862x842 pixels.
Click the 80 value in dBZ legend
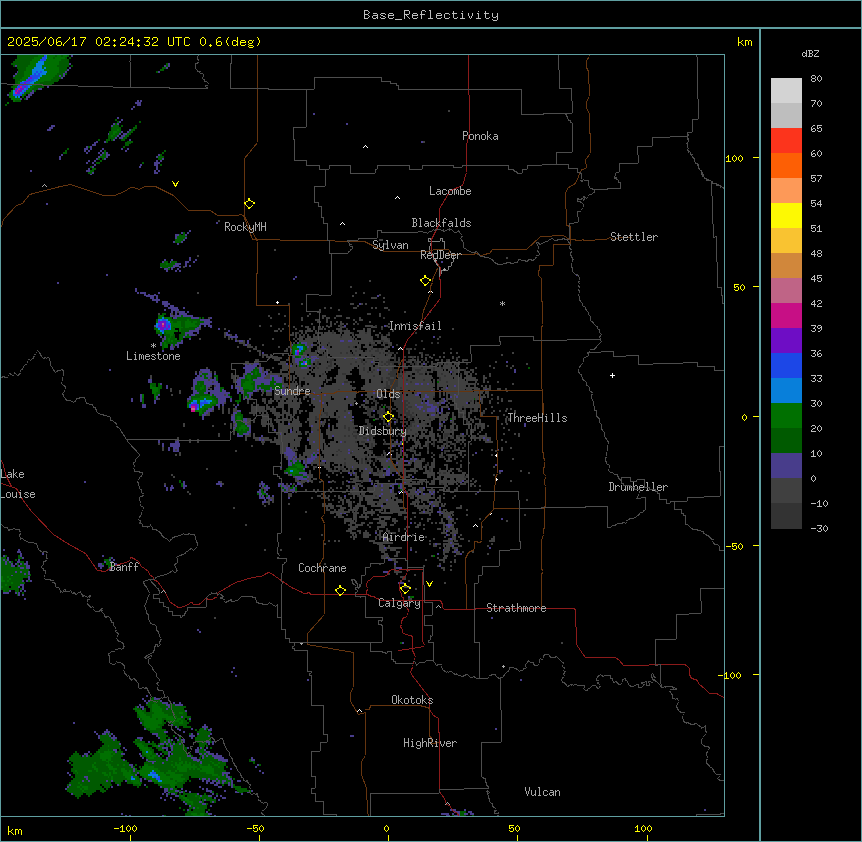tap(816, 79)
